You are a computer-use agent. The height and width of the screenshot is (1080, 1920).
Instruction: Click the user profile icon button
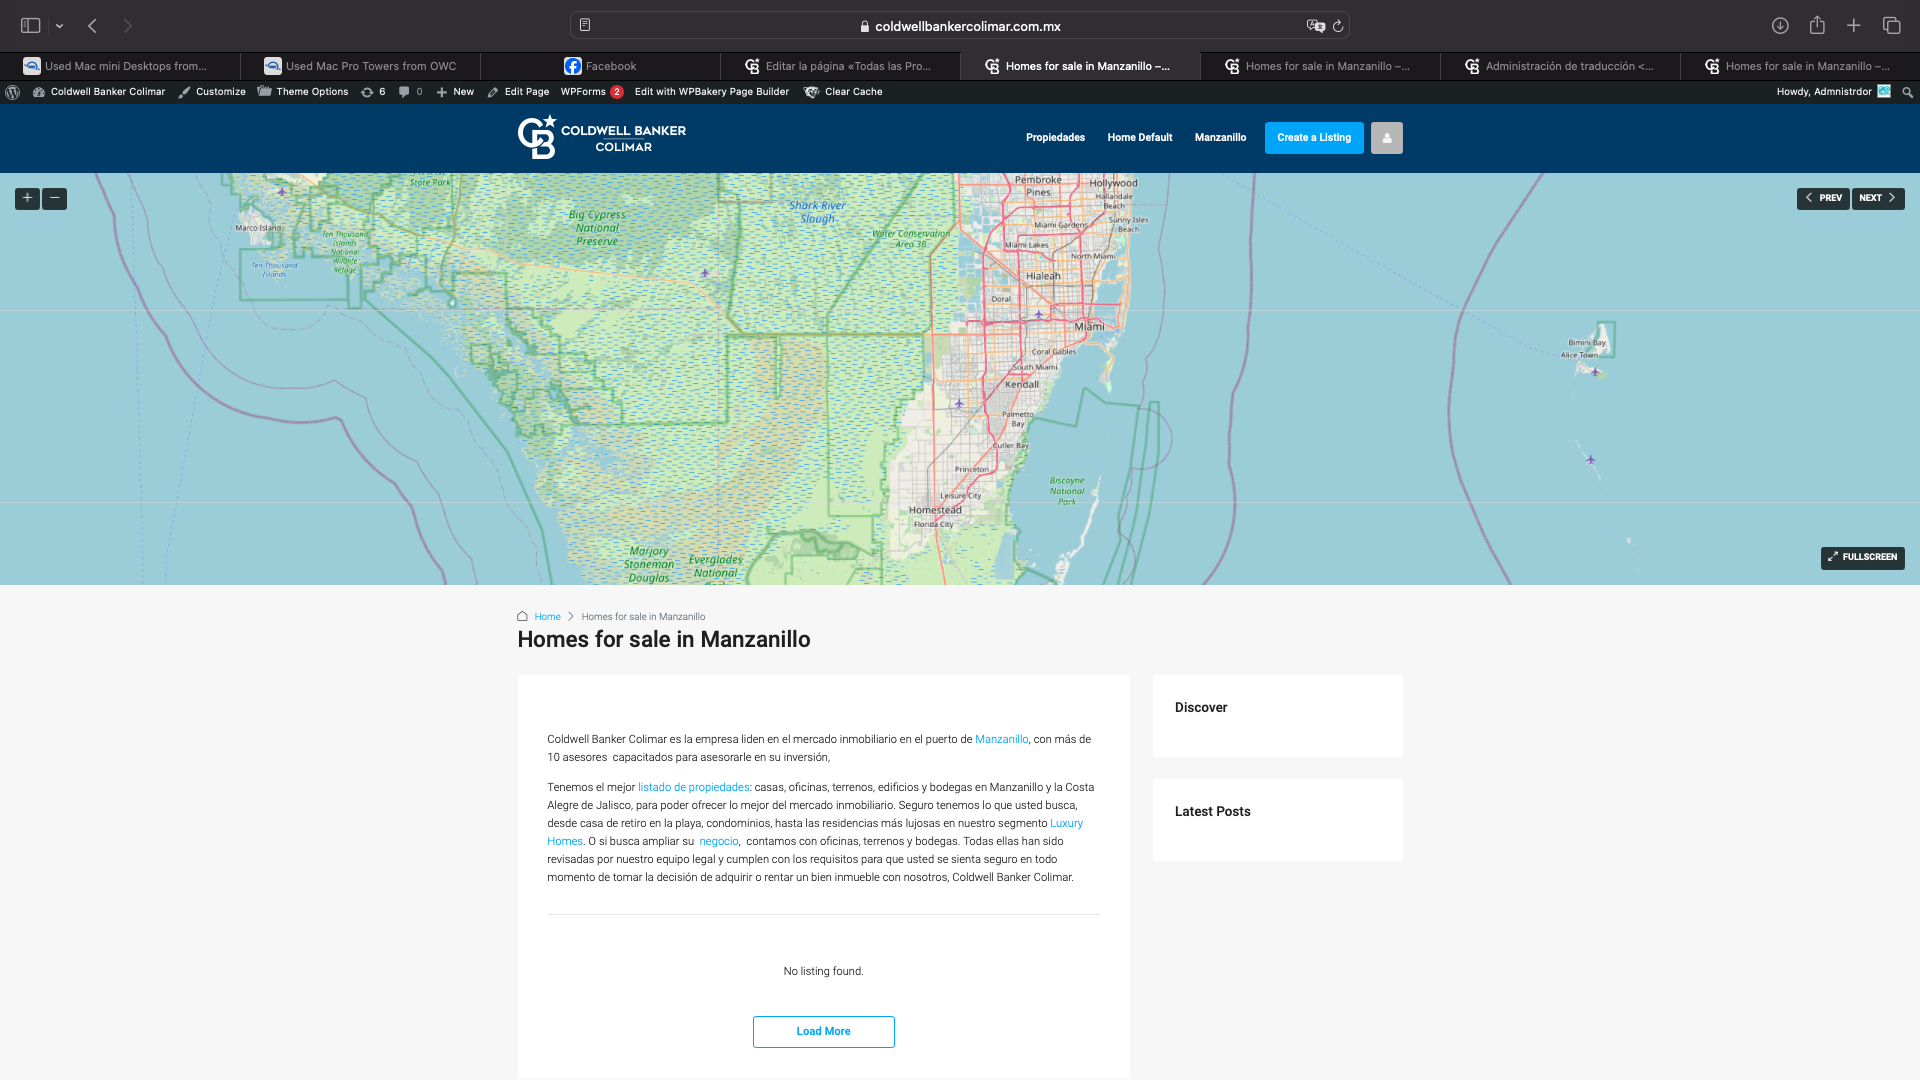1386,138
